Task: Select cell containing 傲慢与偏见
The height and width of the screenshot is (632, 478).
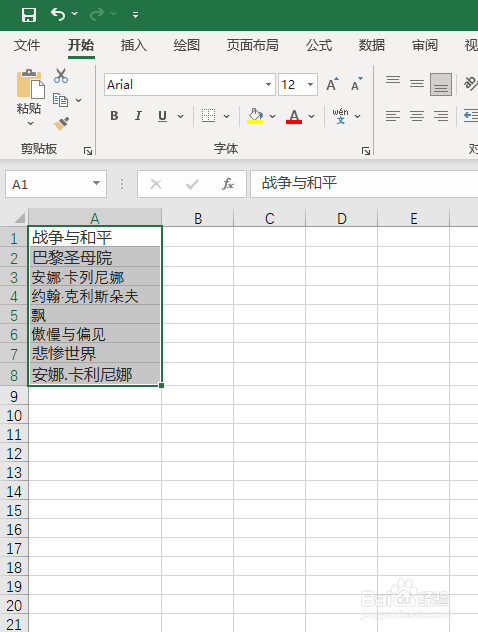Action: coord(95,334)
